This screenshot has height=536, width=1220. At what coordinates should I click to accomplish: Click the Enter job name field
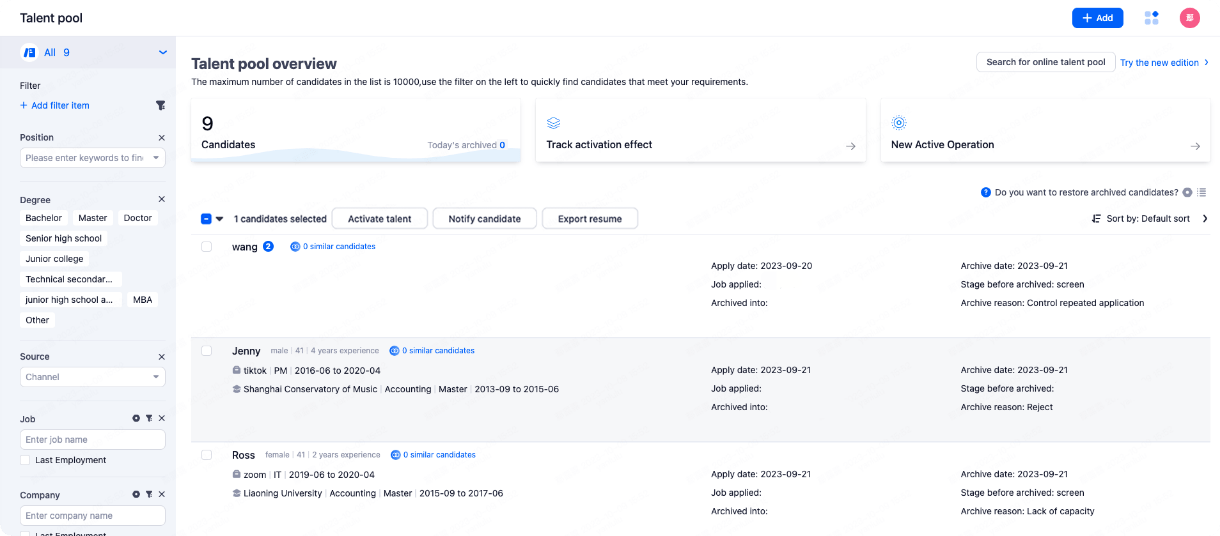point(92,440)
